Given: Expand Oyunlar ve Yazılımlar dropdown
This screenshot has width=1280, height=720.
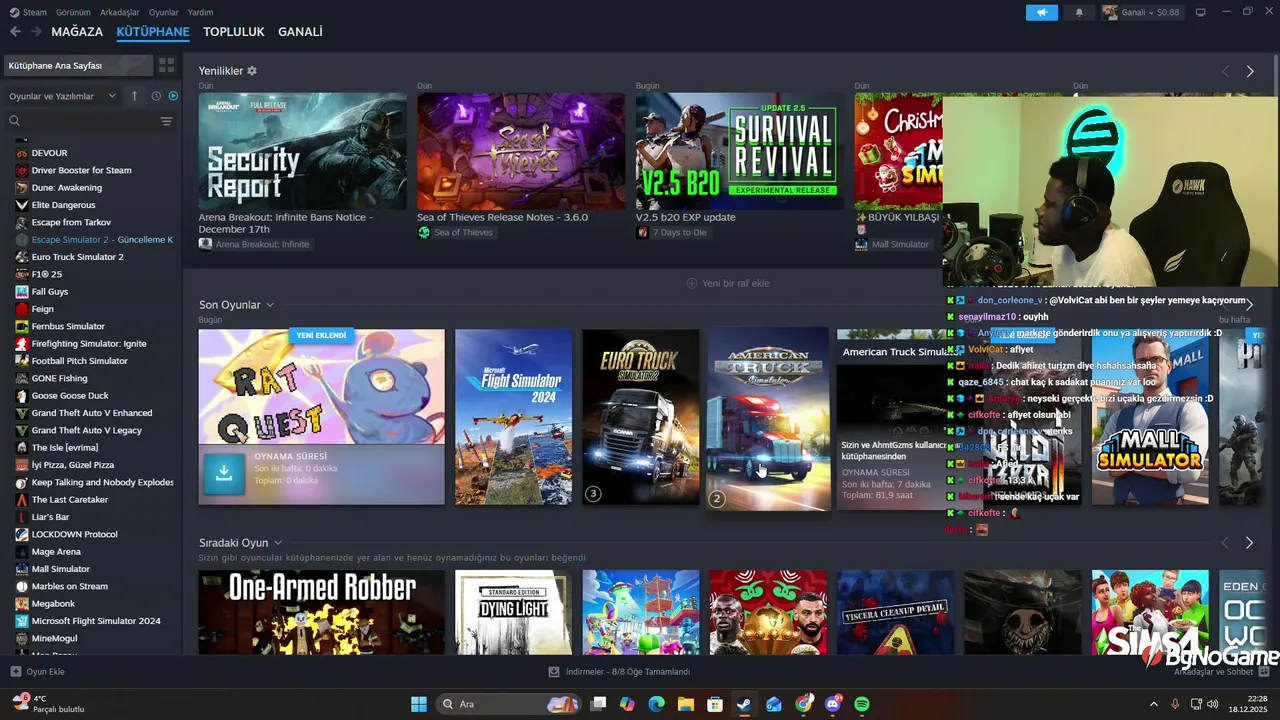Looking at the screenshot, I should click(x=63, y=96).
